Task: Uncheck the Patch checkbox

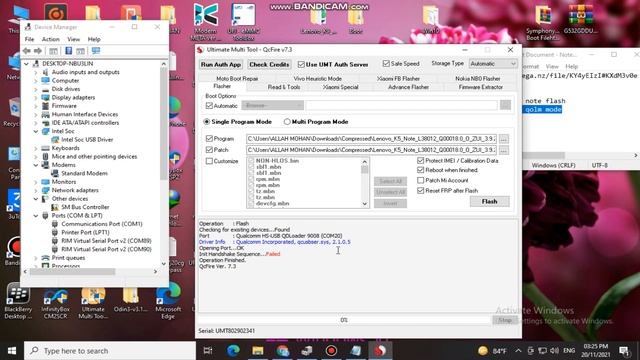Action: point(209,150)
